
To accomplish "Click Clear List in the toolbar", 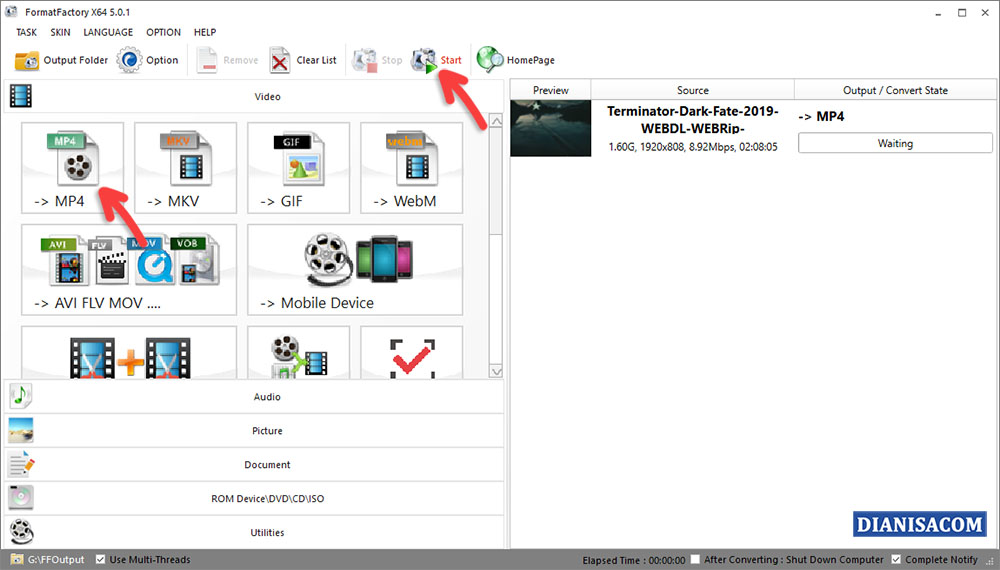I will 304,60.
